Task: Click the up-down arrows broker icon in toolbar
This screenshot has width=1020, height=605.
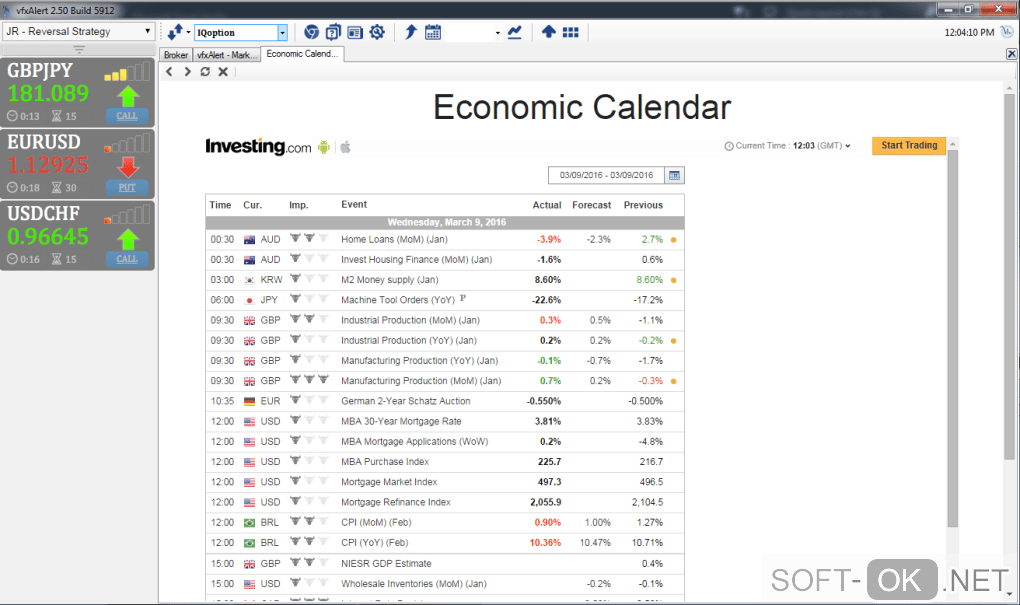Action: (x=175, y=32)
